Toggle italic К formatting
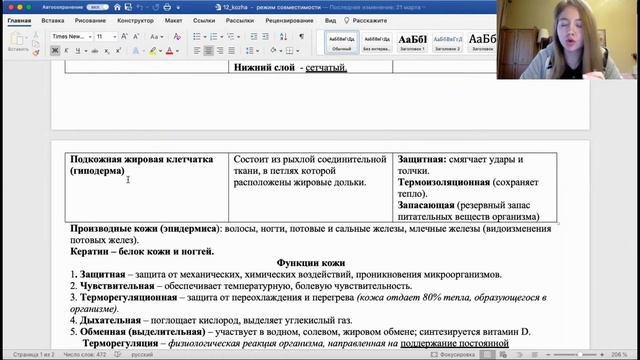Screen dimensions: 640x360 tap(66, 51)
